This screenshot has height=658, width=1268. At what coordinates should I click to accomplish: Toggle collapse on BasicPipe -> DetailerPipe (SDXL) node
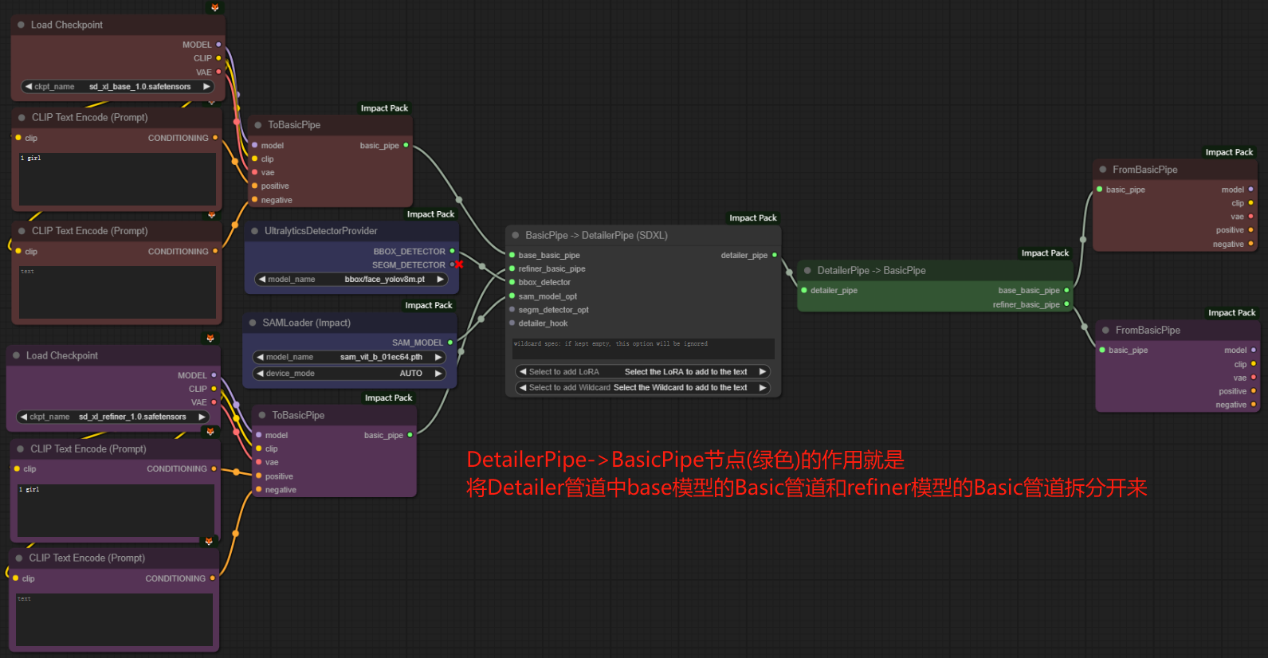pos(516,235)
